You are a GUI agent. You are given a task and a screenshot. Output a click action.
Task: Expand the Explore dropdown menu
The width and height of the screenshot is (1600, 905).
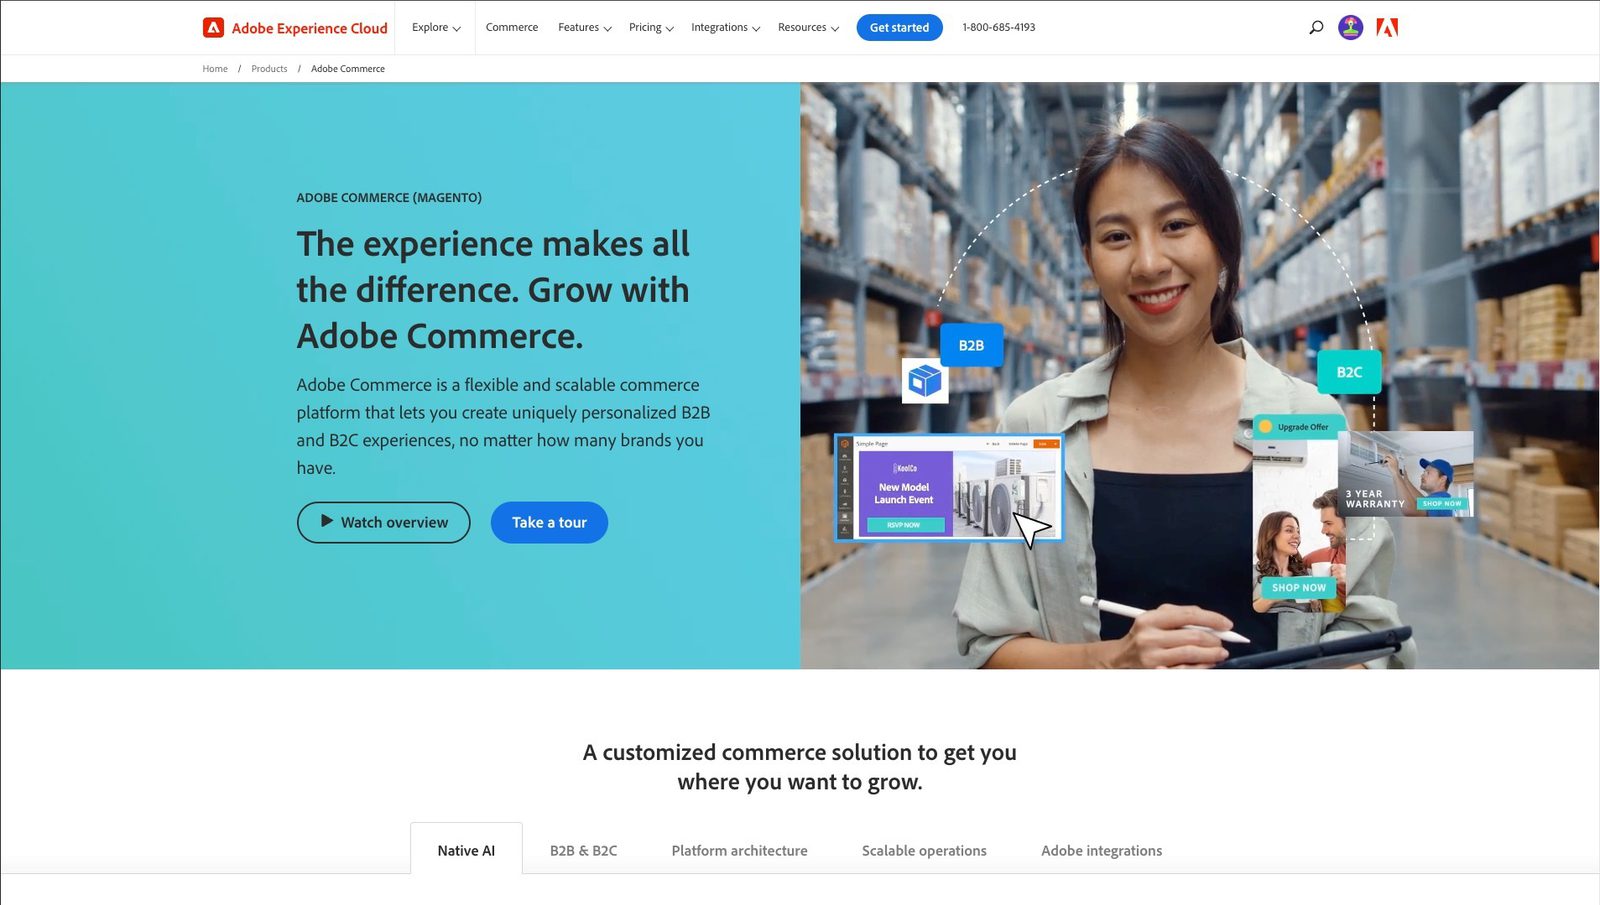pos(436,28)
